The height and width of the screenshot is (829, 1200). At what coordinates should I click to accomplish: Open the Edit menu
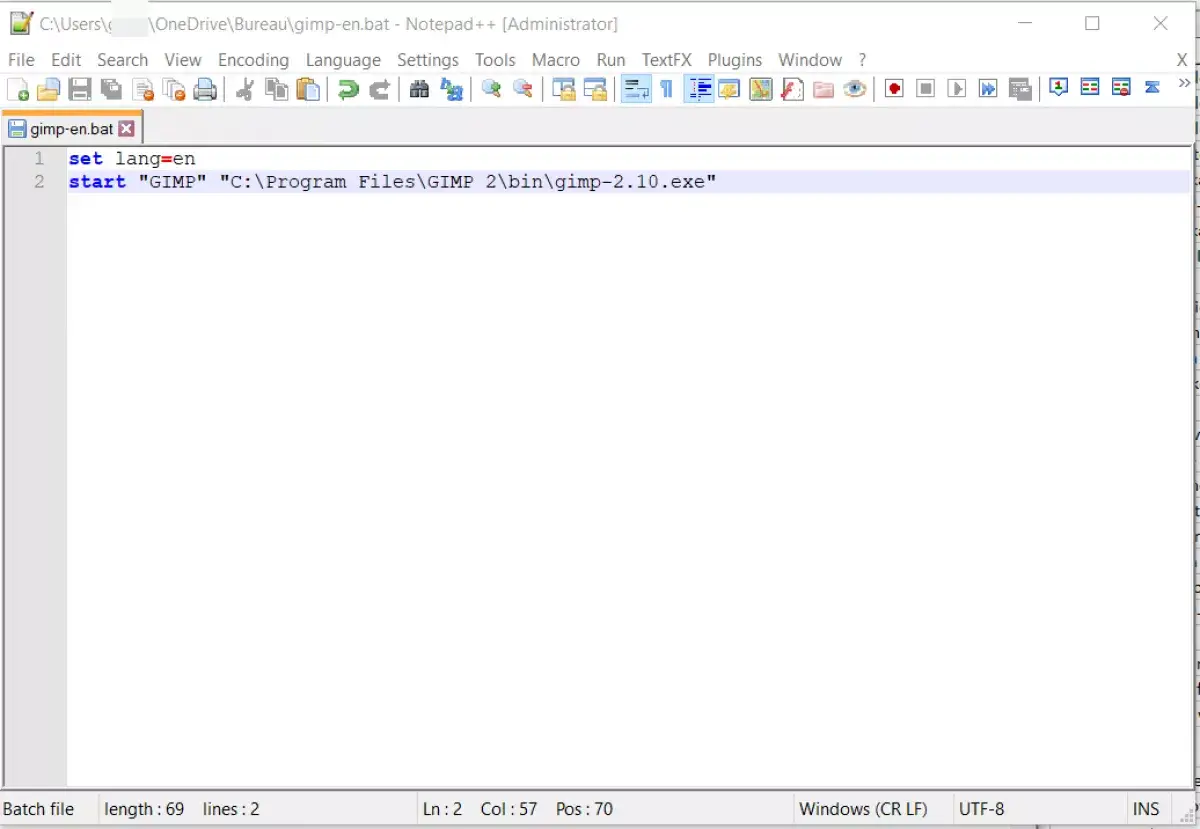pyautogui.click(x=66, y=60)
